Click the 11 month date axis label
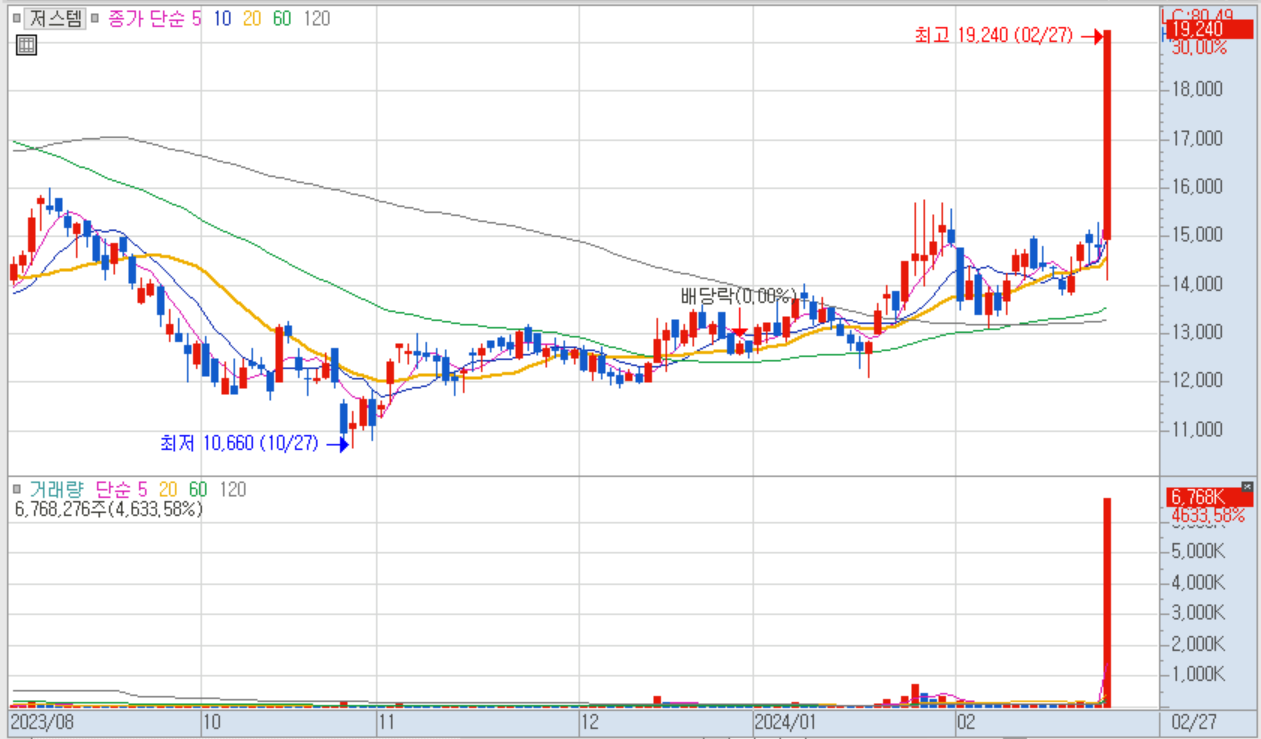1261x739 pixels. coord(388,722)
